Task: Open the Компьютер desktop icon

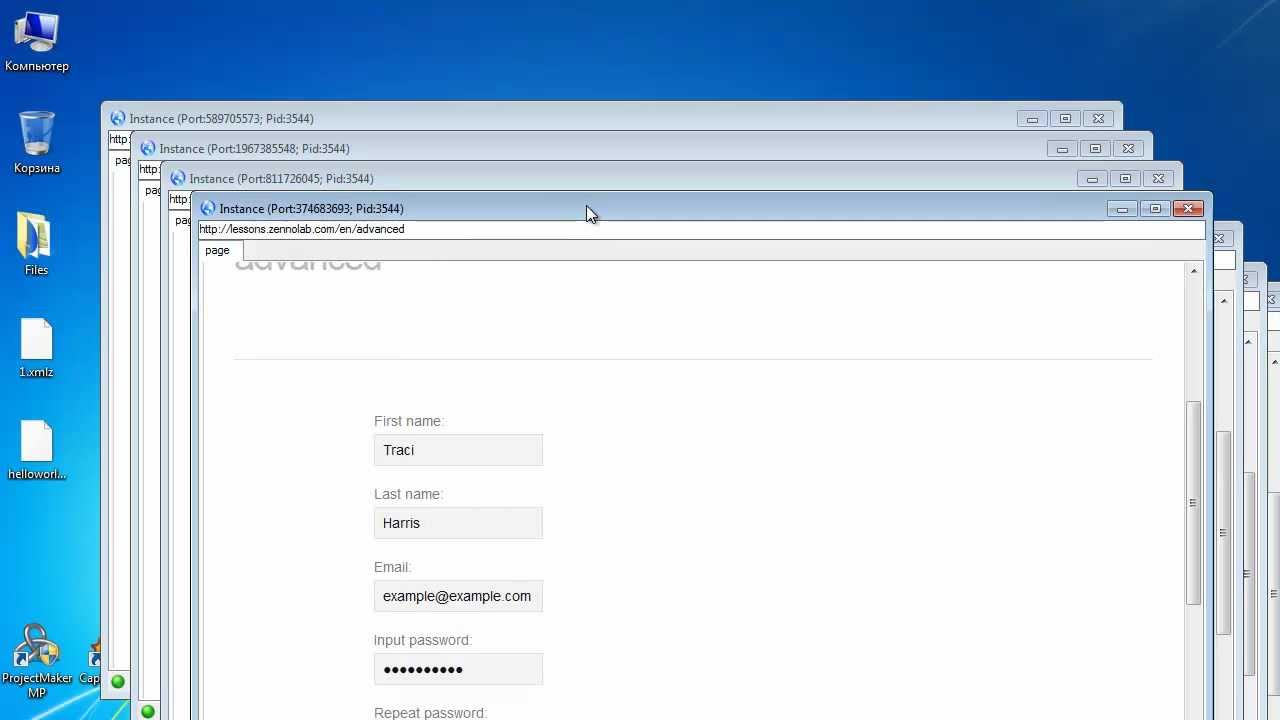Action: pyautogui.click(x=37, y=42)
